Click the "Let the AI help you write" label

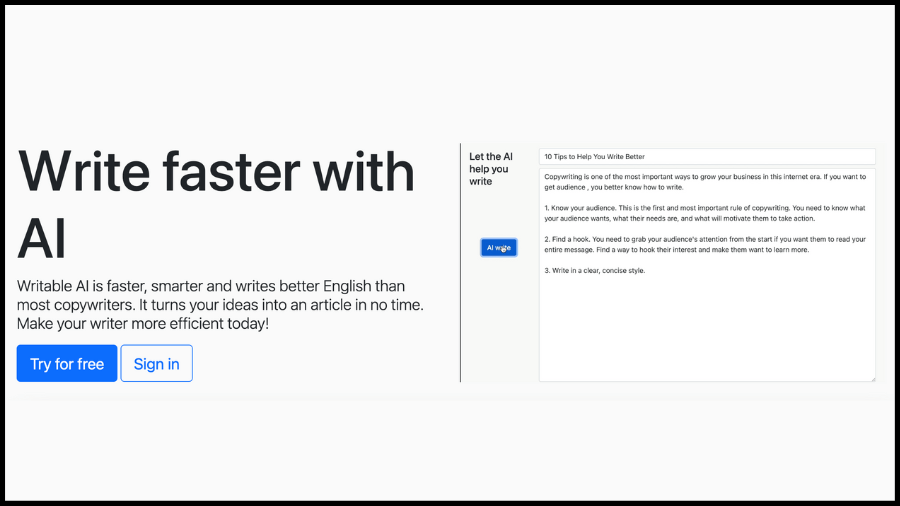click(491, 169)
